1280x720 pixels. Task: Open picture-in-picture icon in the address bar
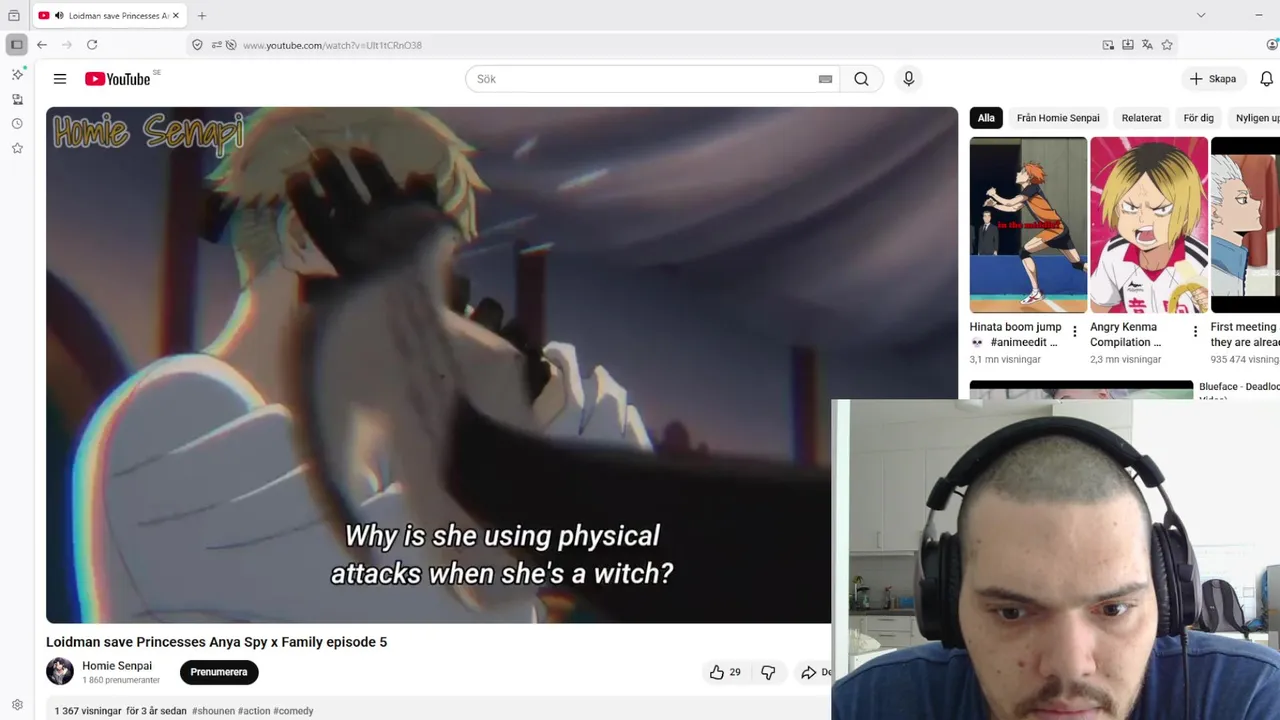[x=1108, y=45]
